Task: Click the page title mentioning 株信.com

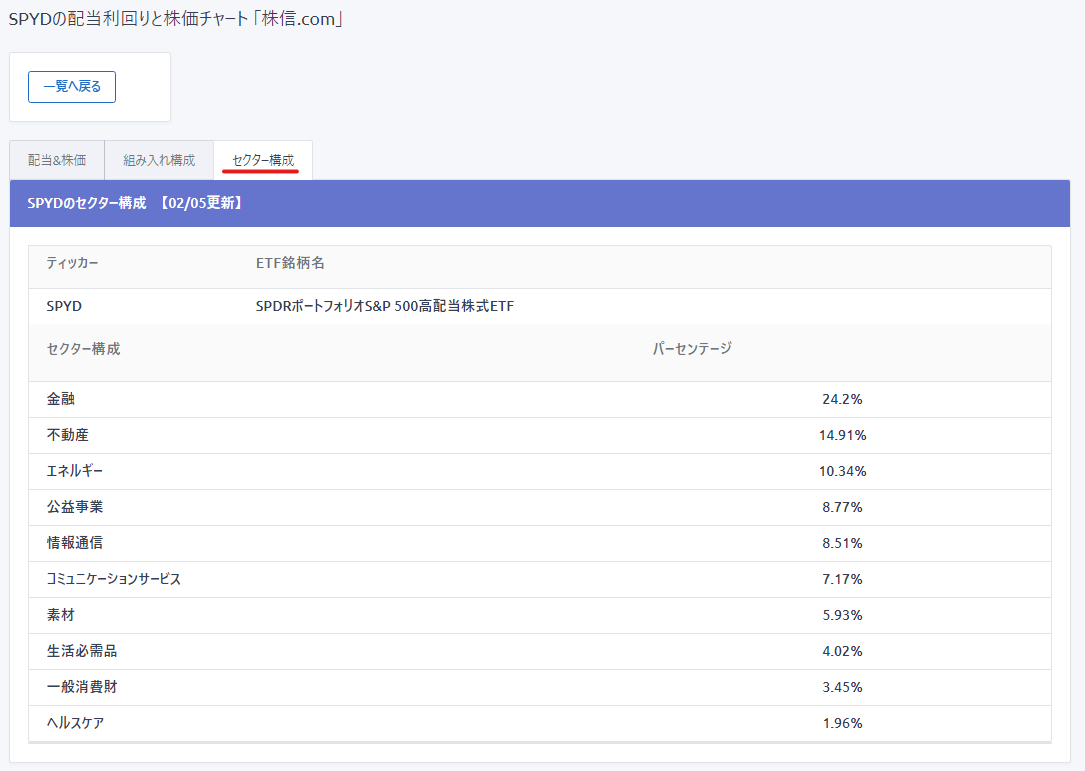Action: coord(176,19)
